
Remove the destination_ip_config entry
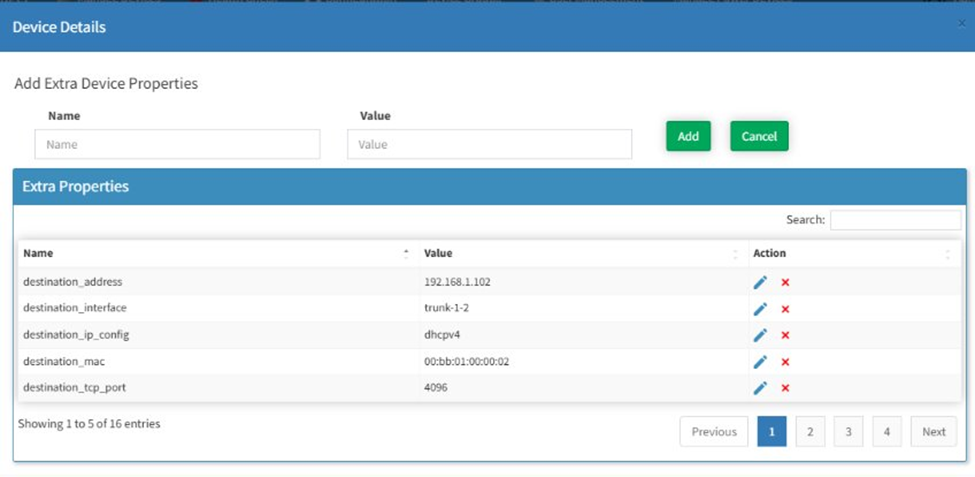785,336
